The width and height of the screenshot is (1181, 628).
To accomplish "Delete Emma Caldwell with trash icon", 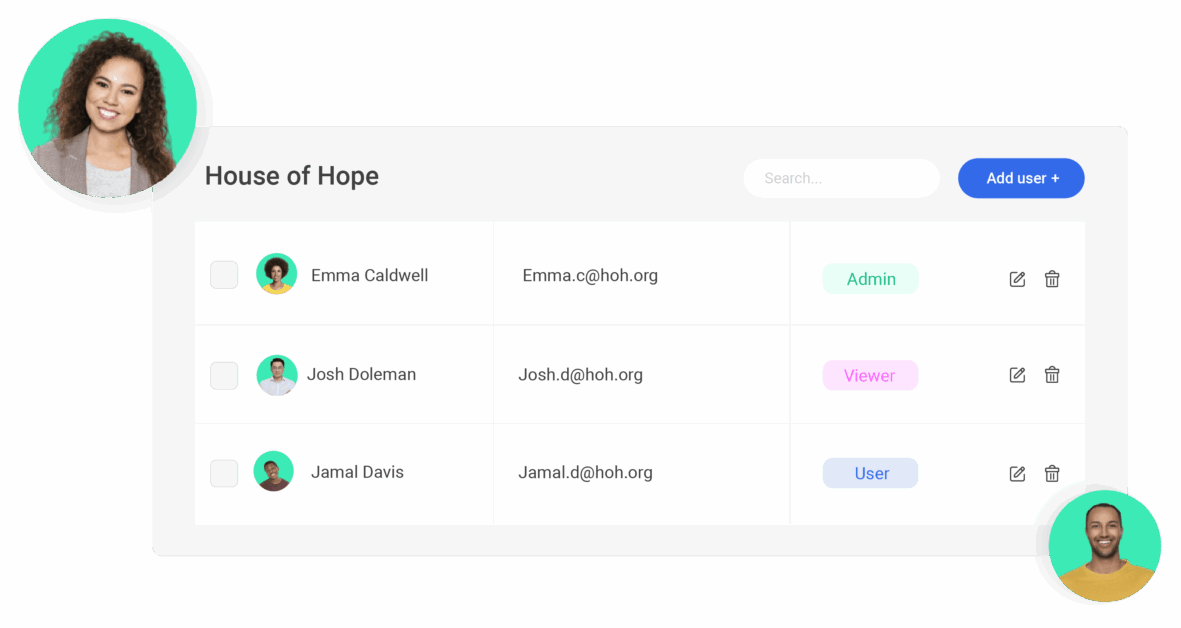I will [1052, 279].
